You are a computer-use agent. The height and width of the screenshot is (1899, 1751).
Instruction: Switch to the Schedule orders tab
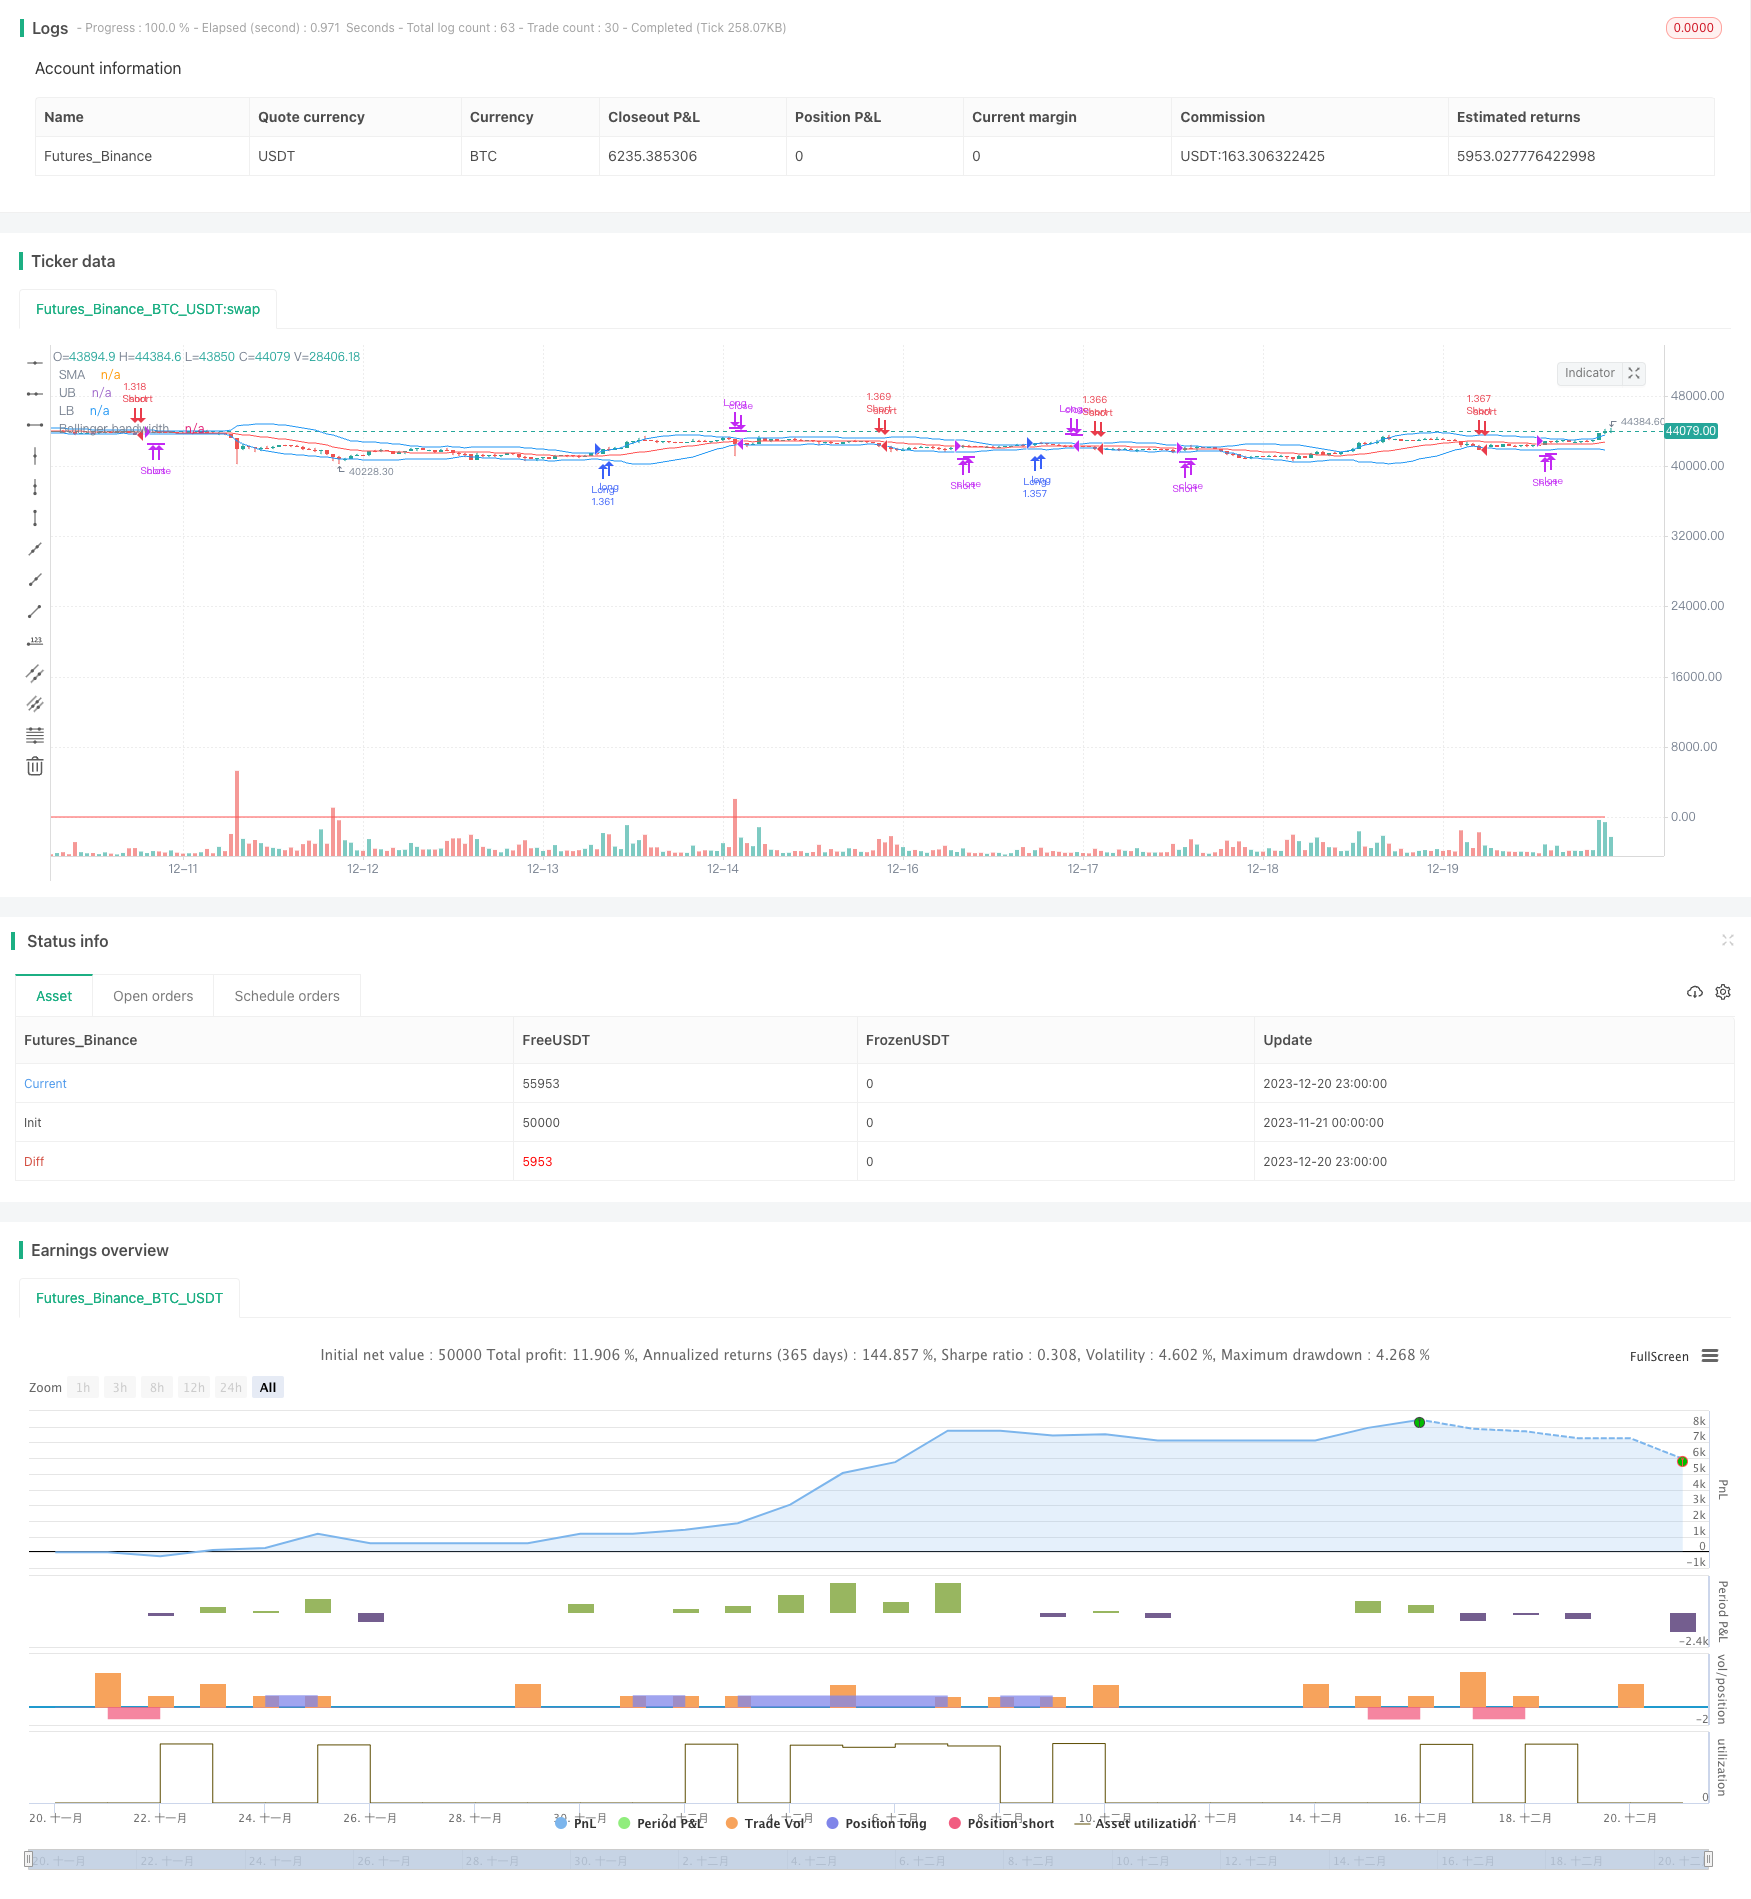[287, 996]
